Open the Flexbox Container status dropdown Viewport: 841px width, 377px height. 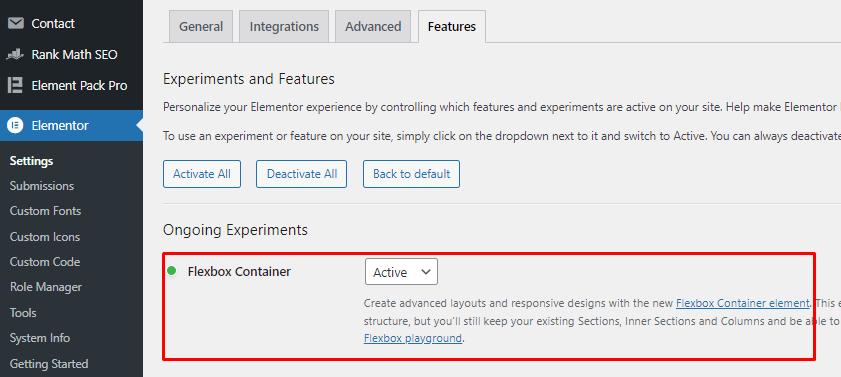coord(401,272)
